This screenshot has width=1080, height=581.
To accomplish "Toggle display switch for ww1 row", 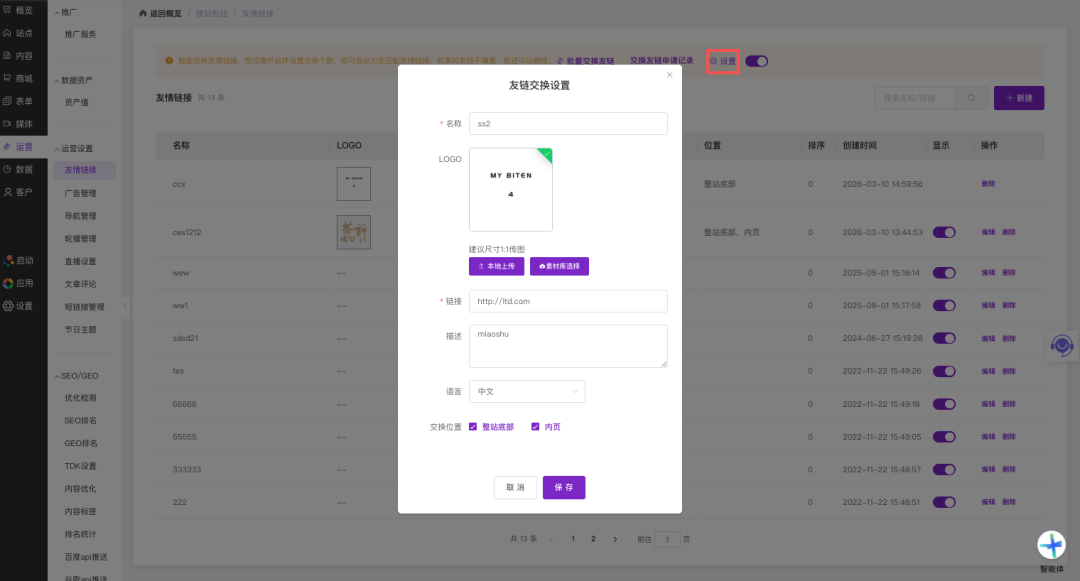I will (x=944, y=305).
